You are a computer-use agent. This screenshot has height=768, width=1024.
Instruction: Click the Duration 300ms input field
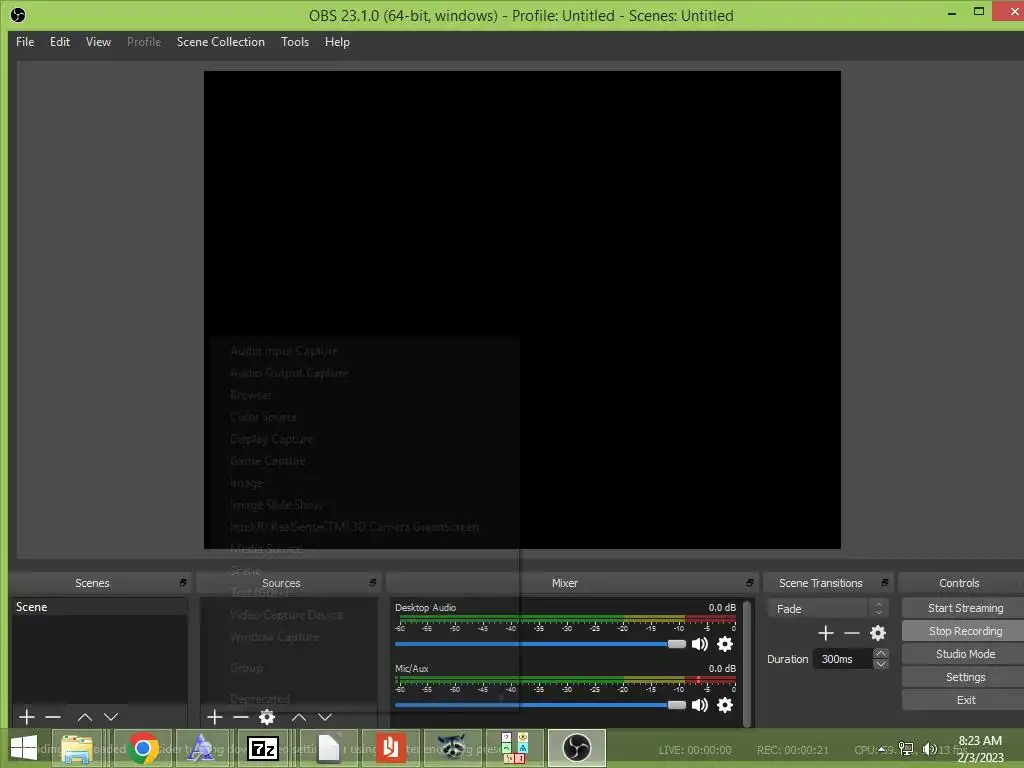click(842, 659)
